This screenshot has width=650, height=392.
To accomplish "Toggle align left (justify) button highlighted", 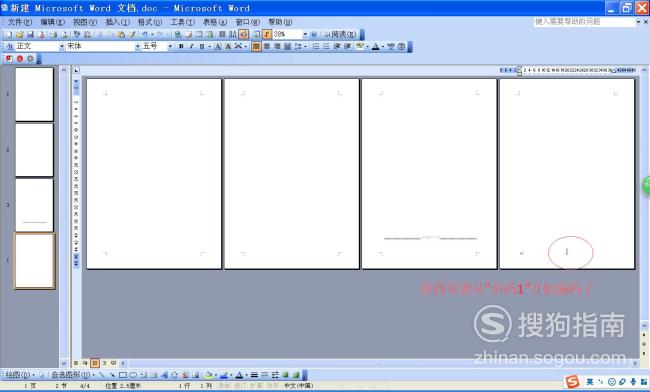I will (x=256, y=46).
